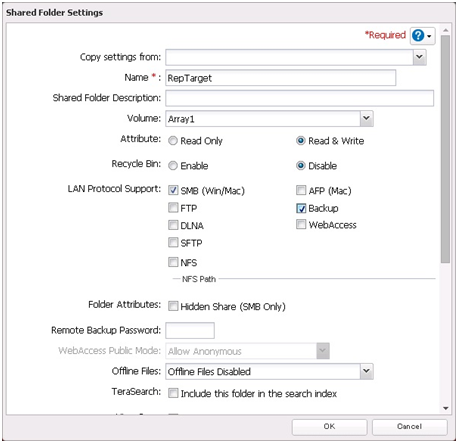
Task: Select Read & Write attribute
Action: [301, 141]
